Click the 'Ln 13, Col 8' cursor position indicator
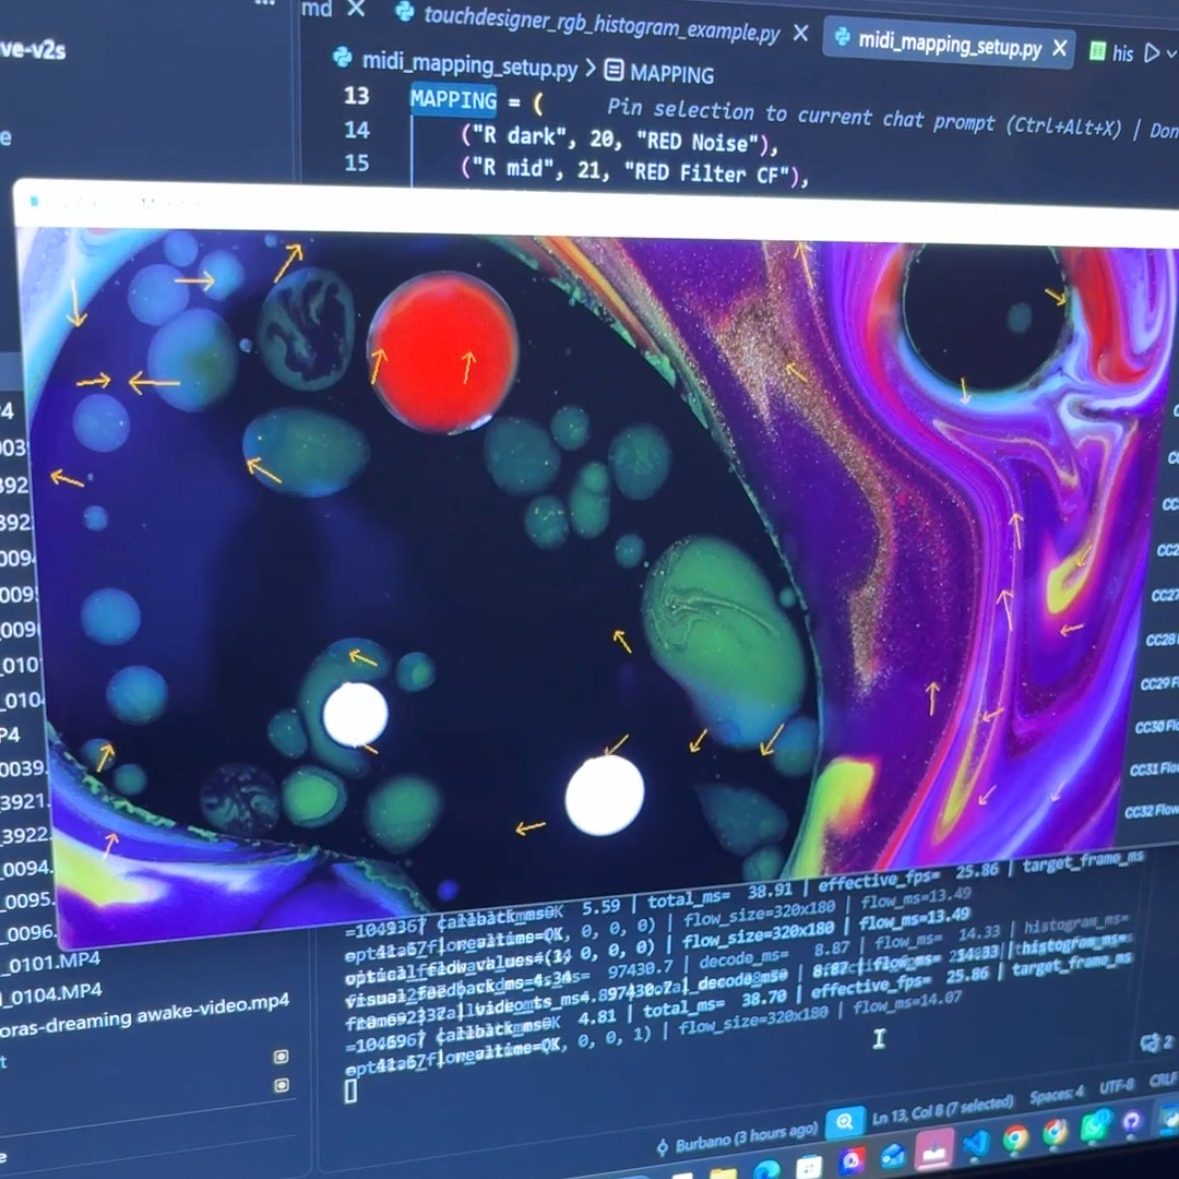 [942, 1111]
